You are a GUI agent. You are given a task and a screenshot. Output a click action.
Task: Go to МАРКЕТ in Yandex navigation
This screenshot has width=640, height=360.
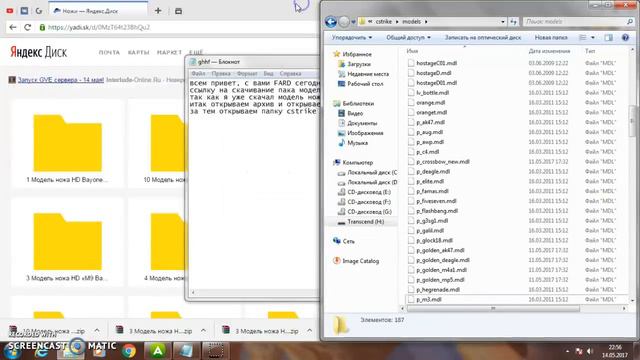[x=169, y=52]
